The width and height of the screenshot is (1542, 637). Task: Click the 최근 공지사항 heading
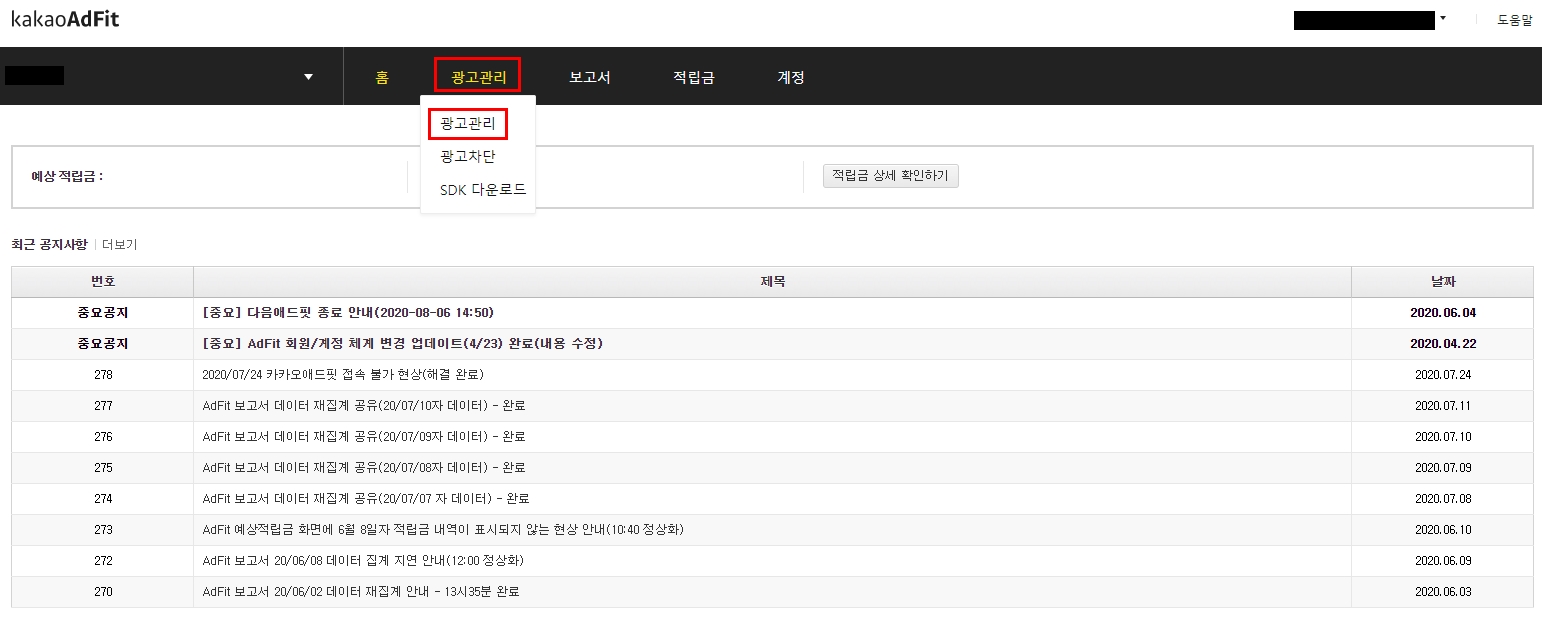49,244
